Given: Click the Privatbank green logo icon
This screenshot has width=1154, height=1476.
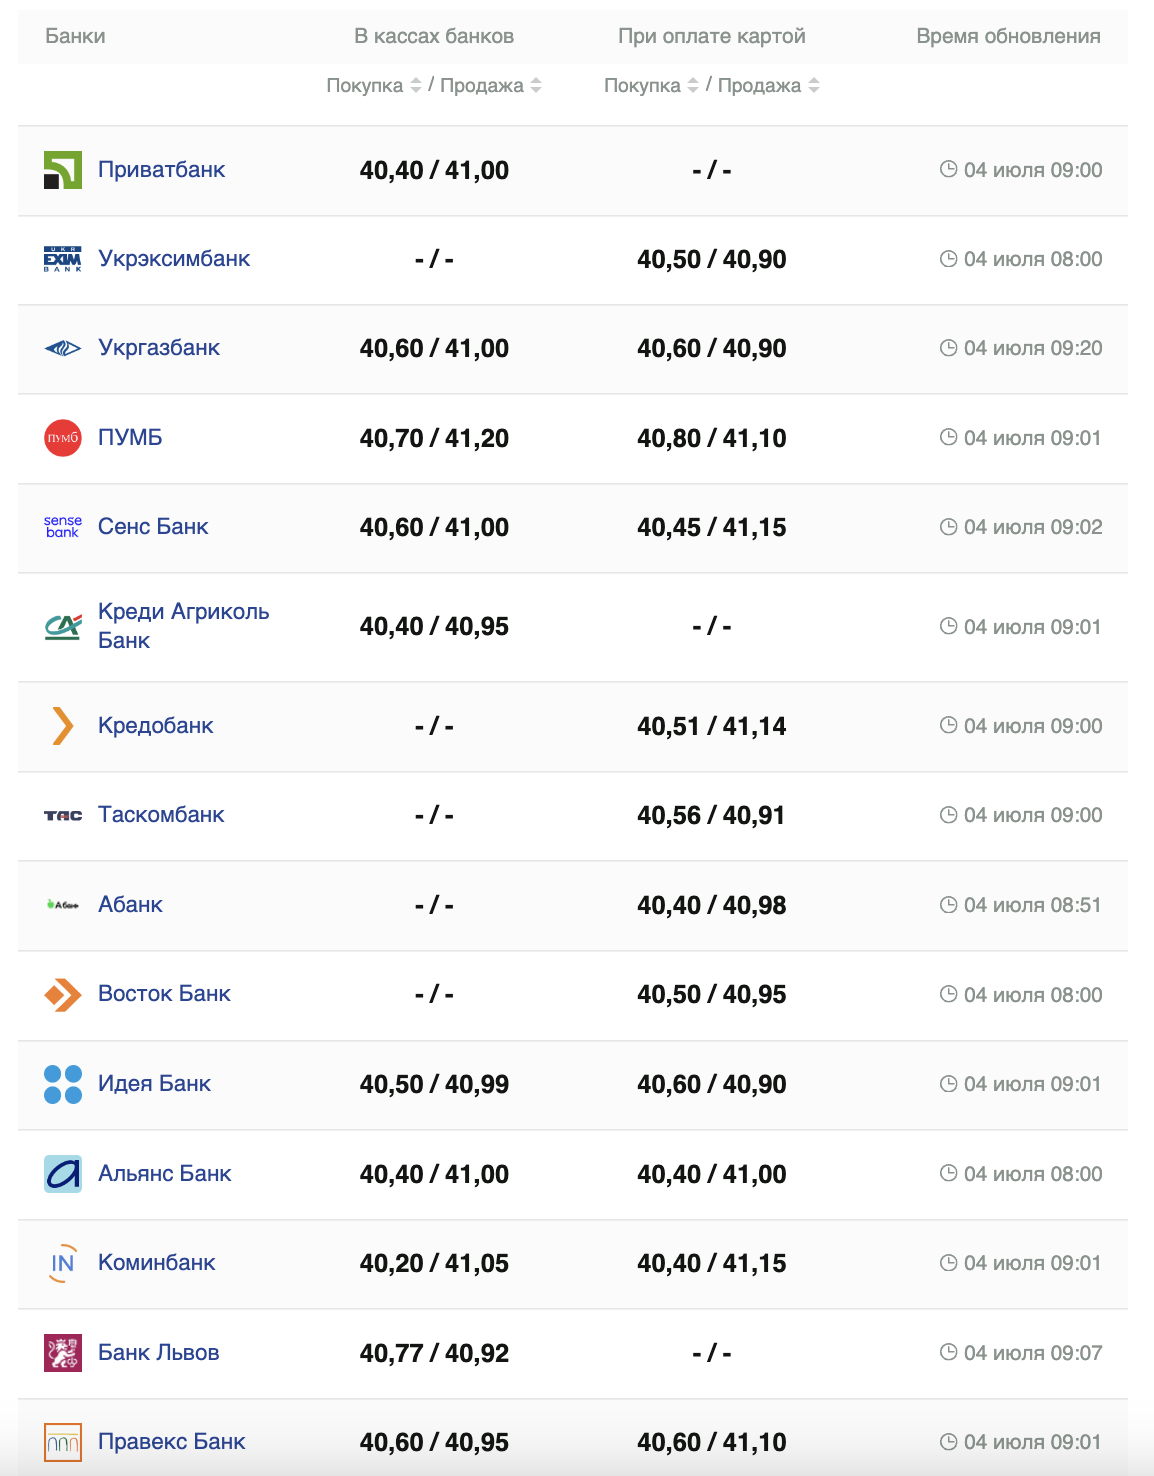Looking at the screenshot, I should 63,170.
